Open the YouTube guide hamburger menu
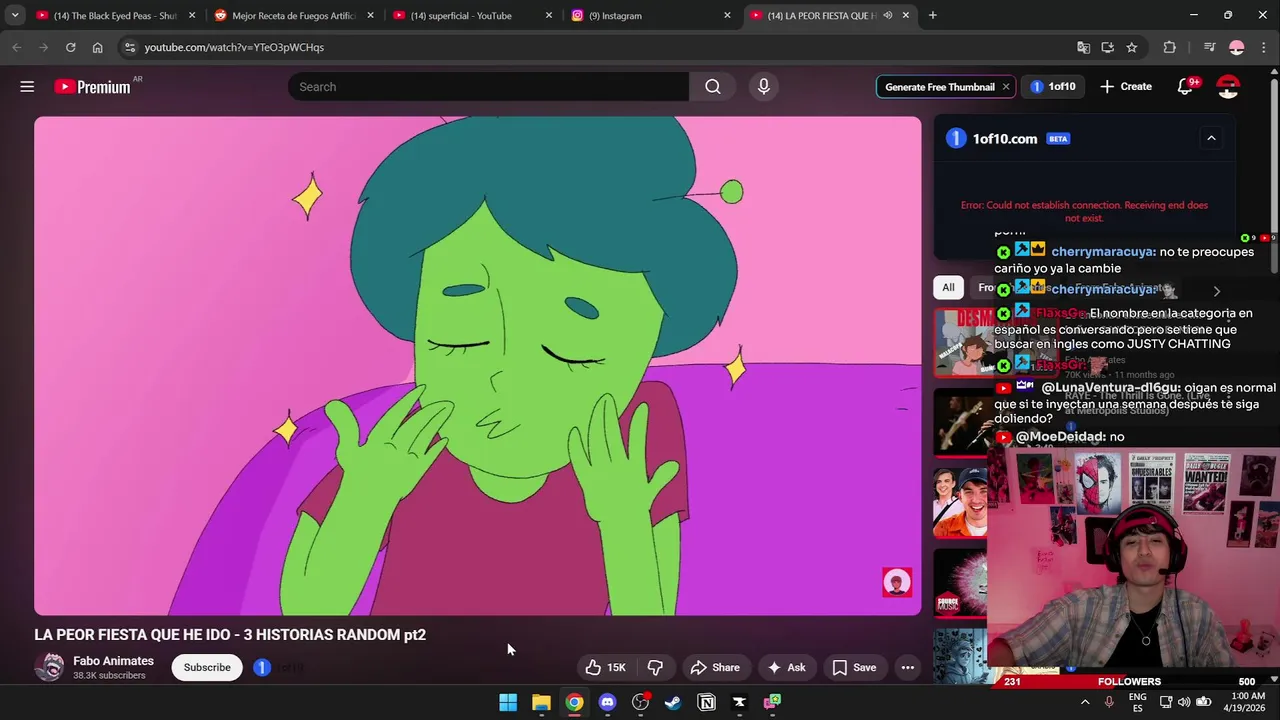The height and width of the screenshot is (720, 1280). click(27, 87)
